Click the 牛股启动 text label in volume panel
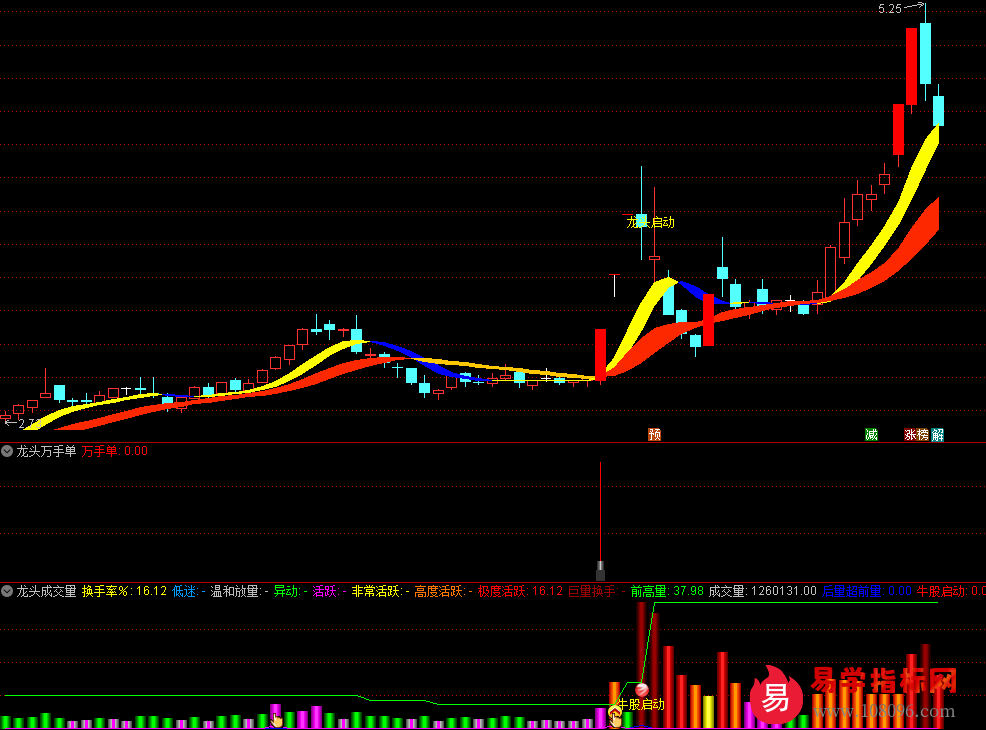 640,704
